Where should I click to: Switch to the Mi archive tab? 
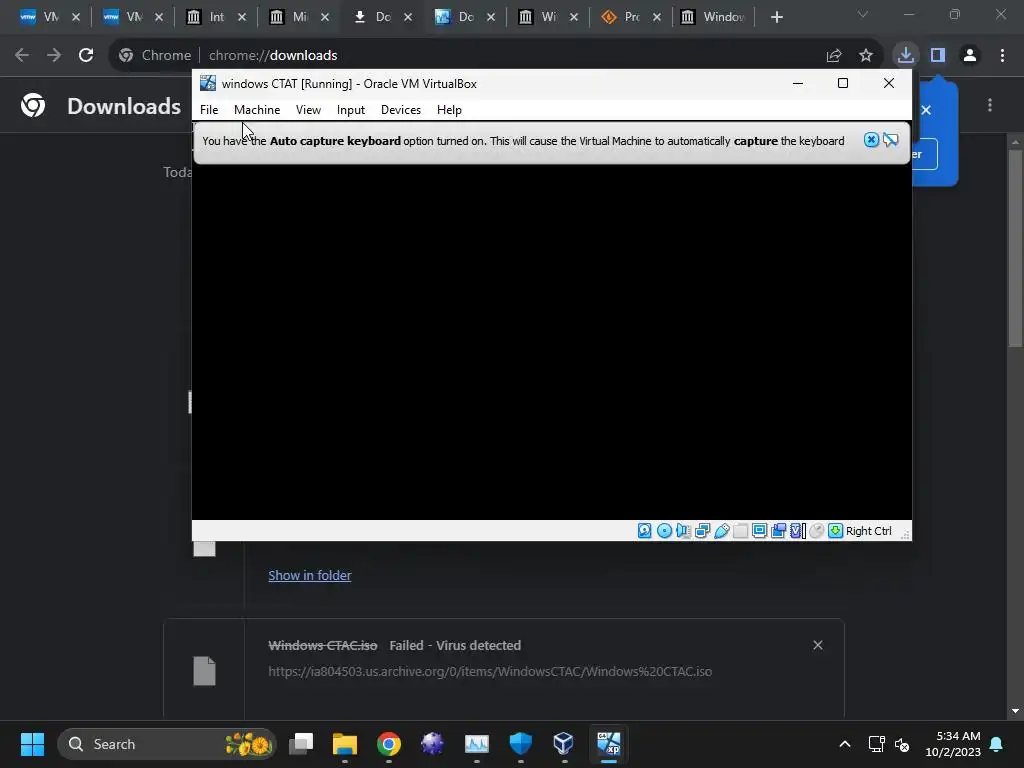(291, 17)
